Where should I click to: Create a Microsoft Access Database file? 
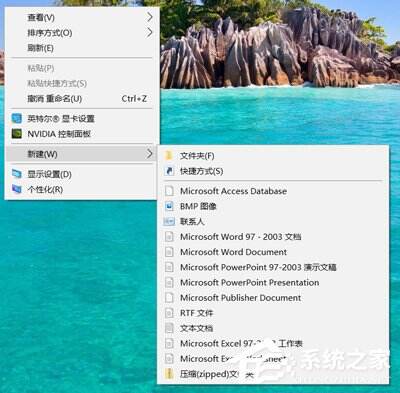(x=273, y=191)
